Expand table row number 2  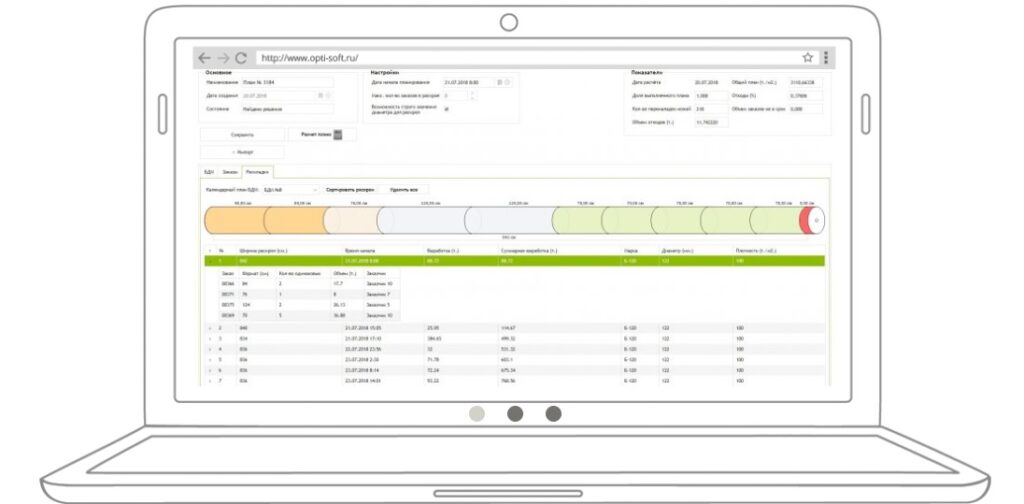click(x=210, y=328)
